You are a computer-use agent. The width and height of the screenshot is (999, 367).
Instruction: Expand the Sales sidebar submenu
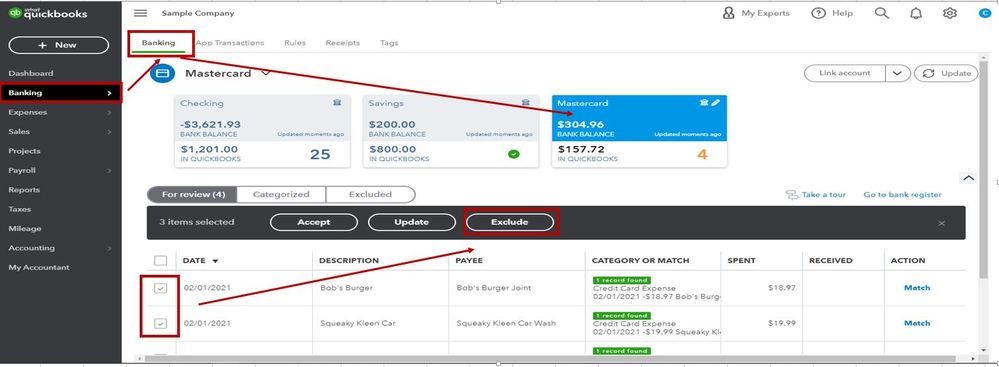[x=110, y=132]
